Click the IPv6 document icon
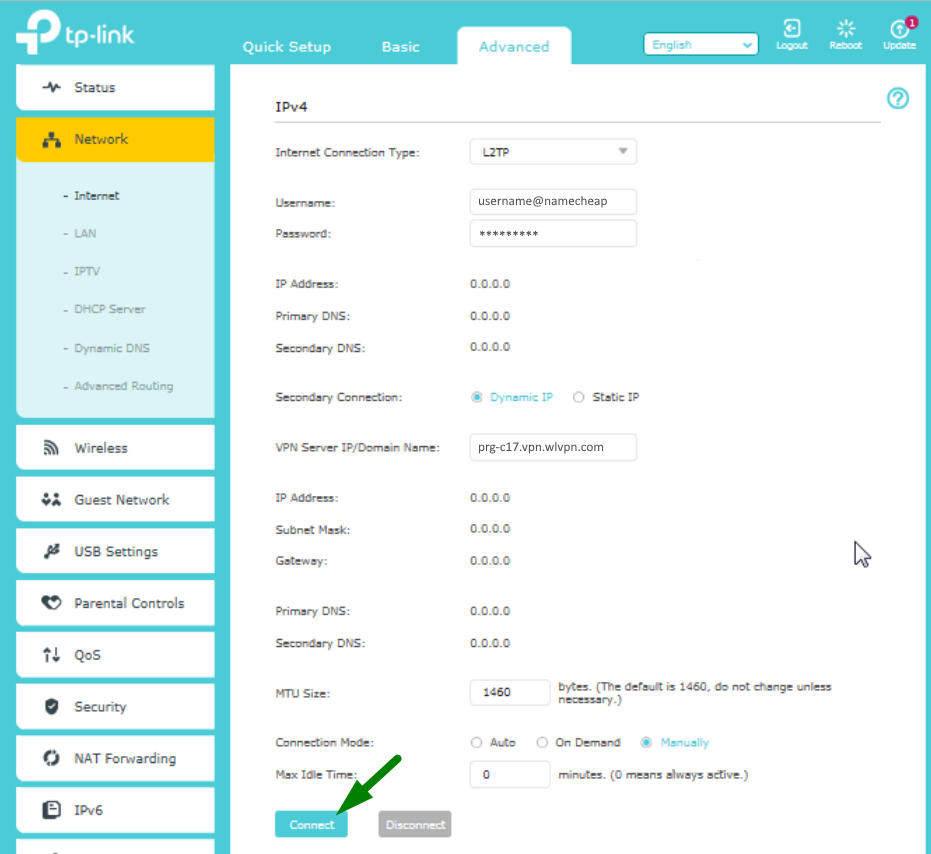This screenshot has height=854, width=931. 52,809
